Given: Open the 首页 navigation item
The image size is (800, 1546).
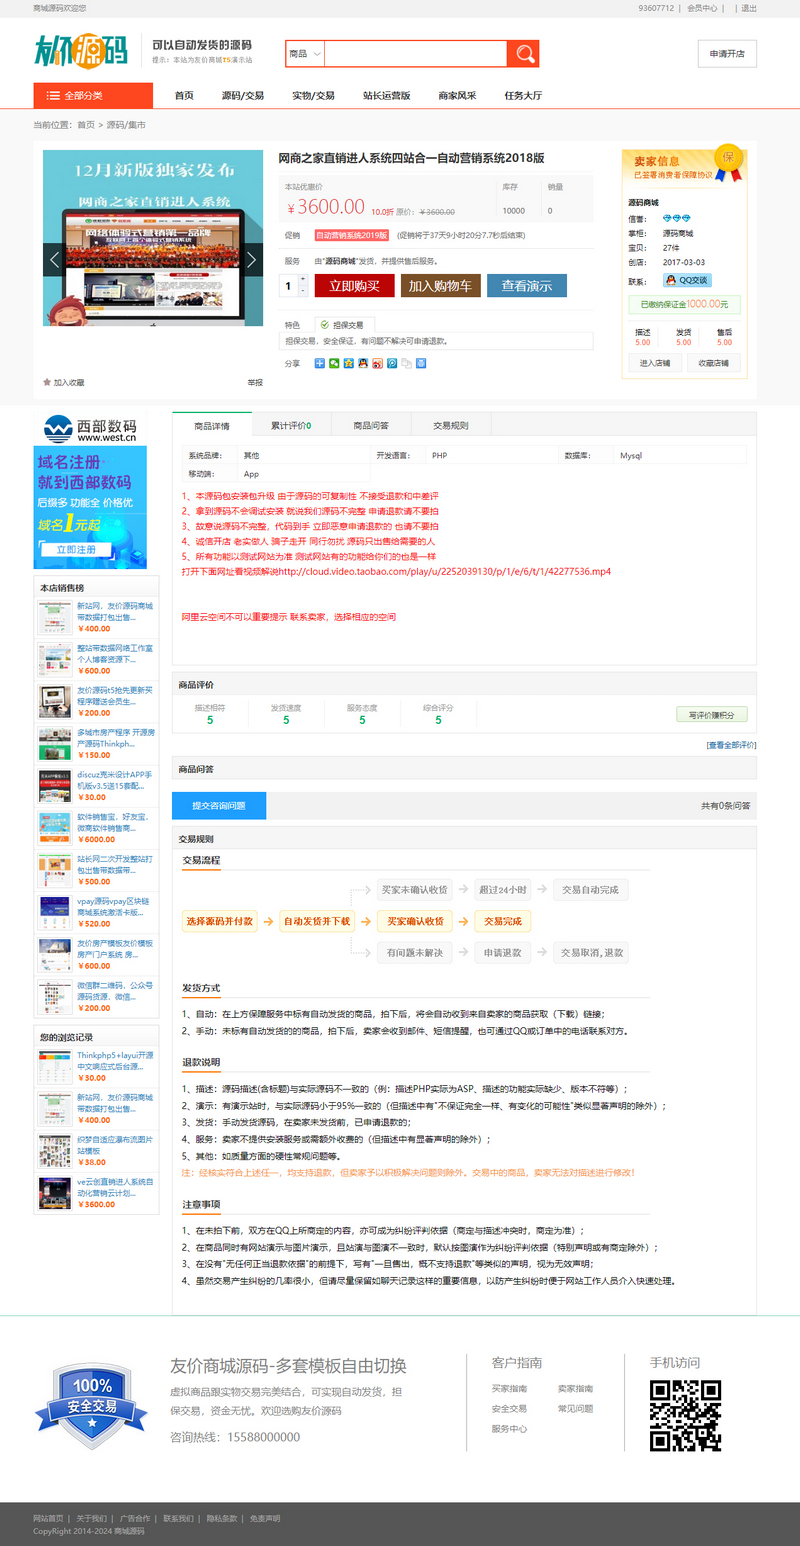Looking at the screenshot, I should tap(184, 96).
